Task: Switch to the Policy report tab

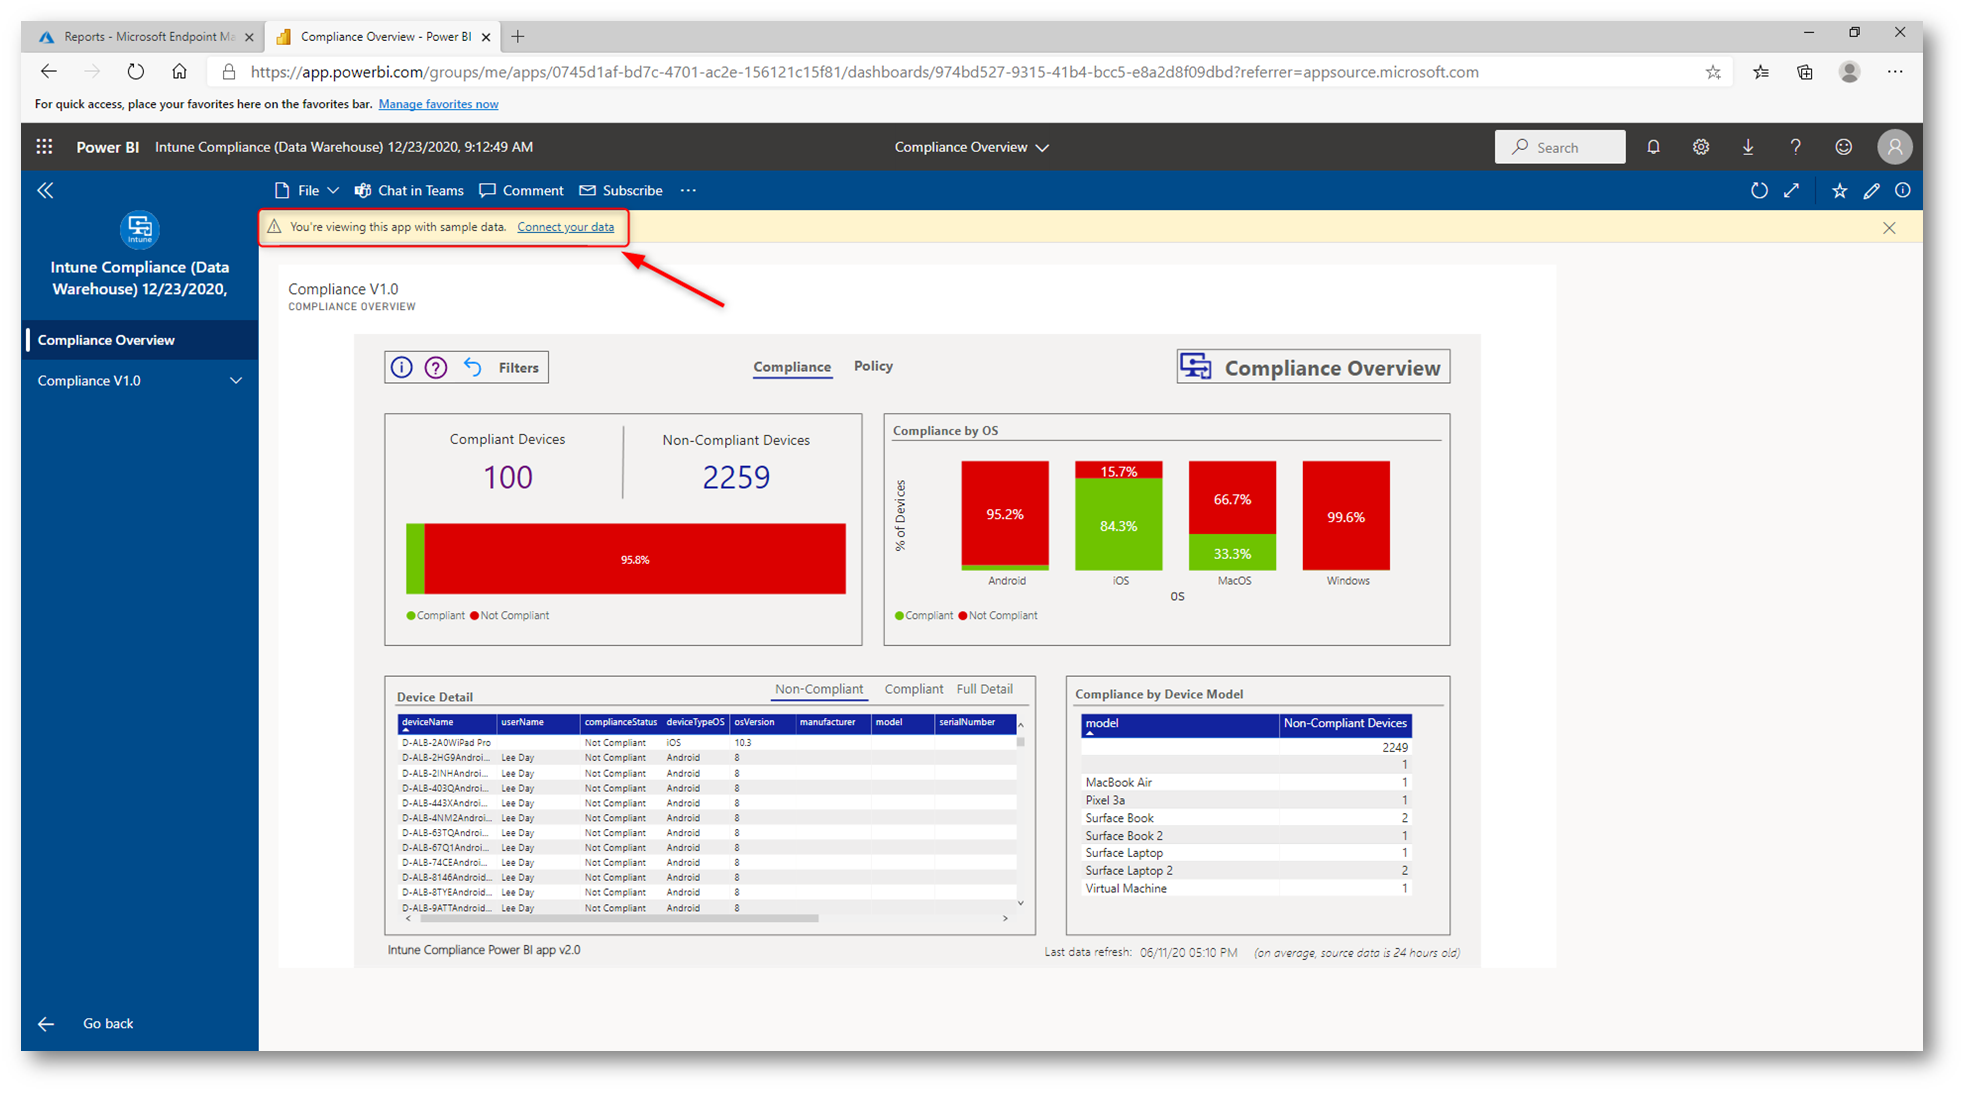Action: pyautogui.click(x=873, y=366)
